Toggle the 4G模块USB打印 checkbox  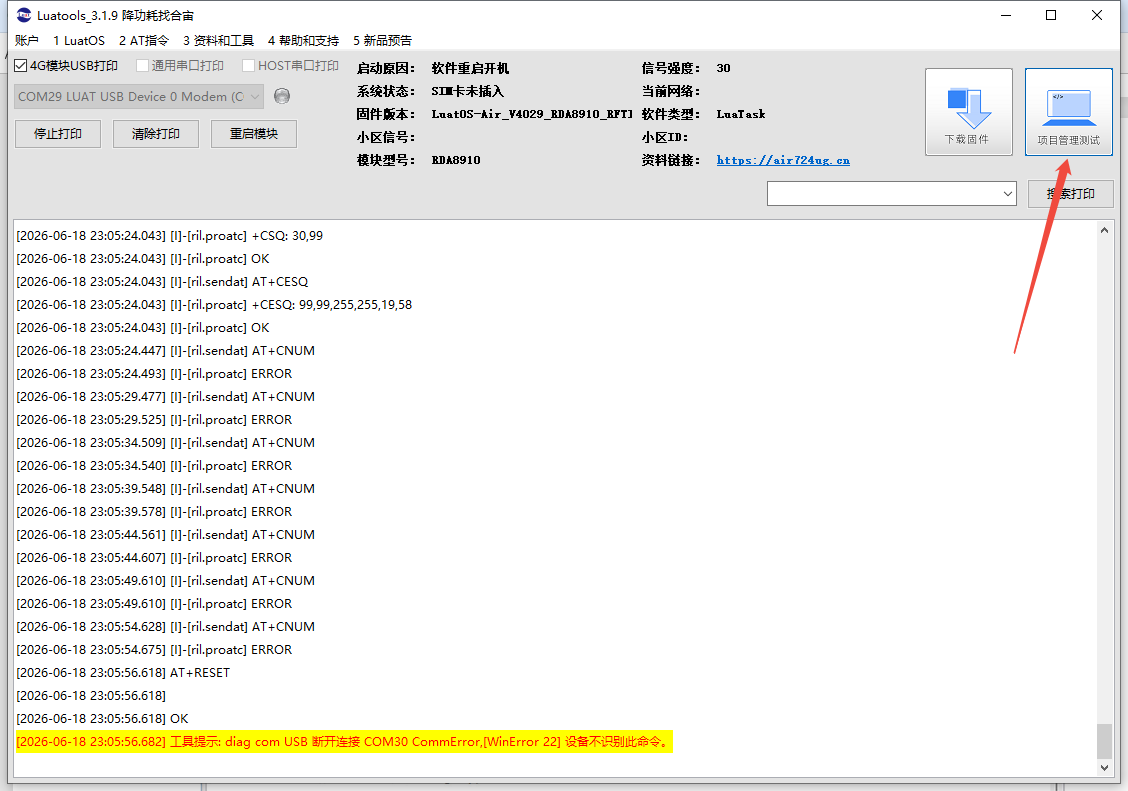click(21, 65)
